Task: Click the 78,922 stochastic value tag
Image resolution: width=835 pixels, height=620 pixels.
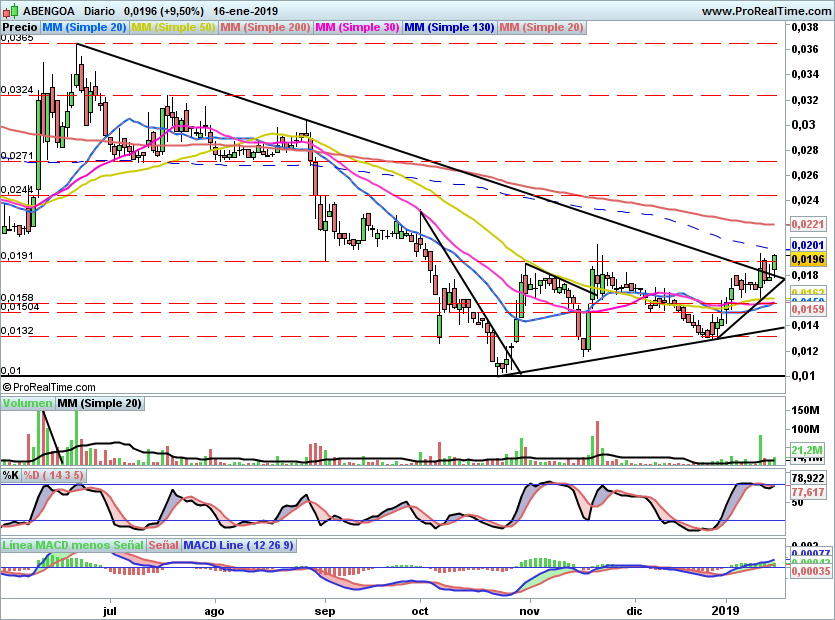Action: pyautogui.click(x=808, y=478)
